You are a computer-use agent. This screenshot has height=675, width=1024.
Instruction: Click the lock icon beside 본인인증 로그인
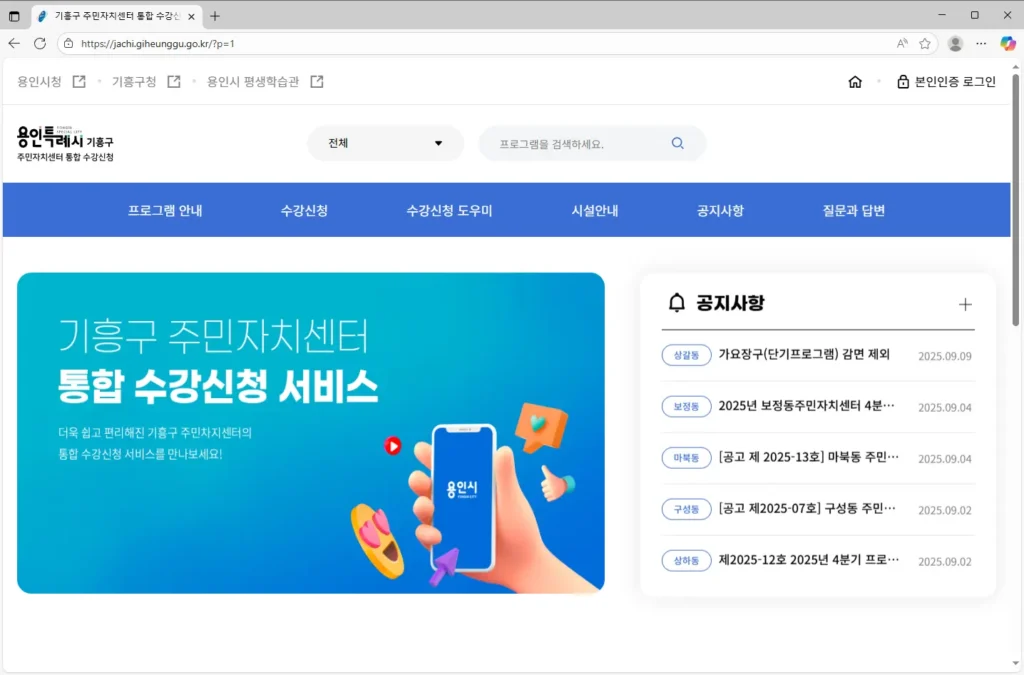(903, 82)
